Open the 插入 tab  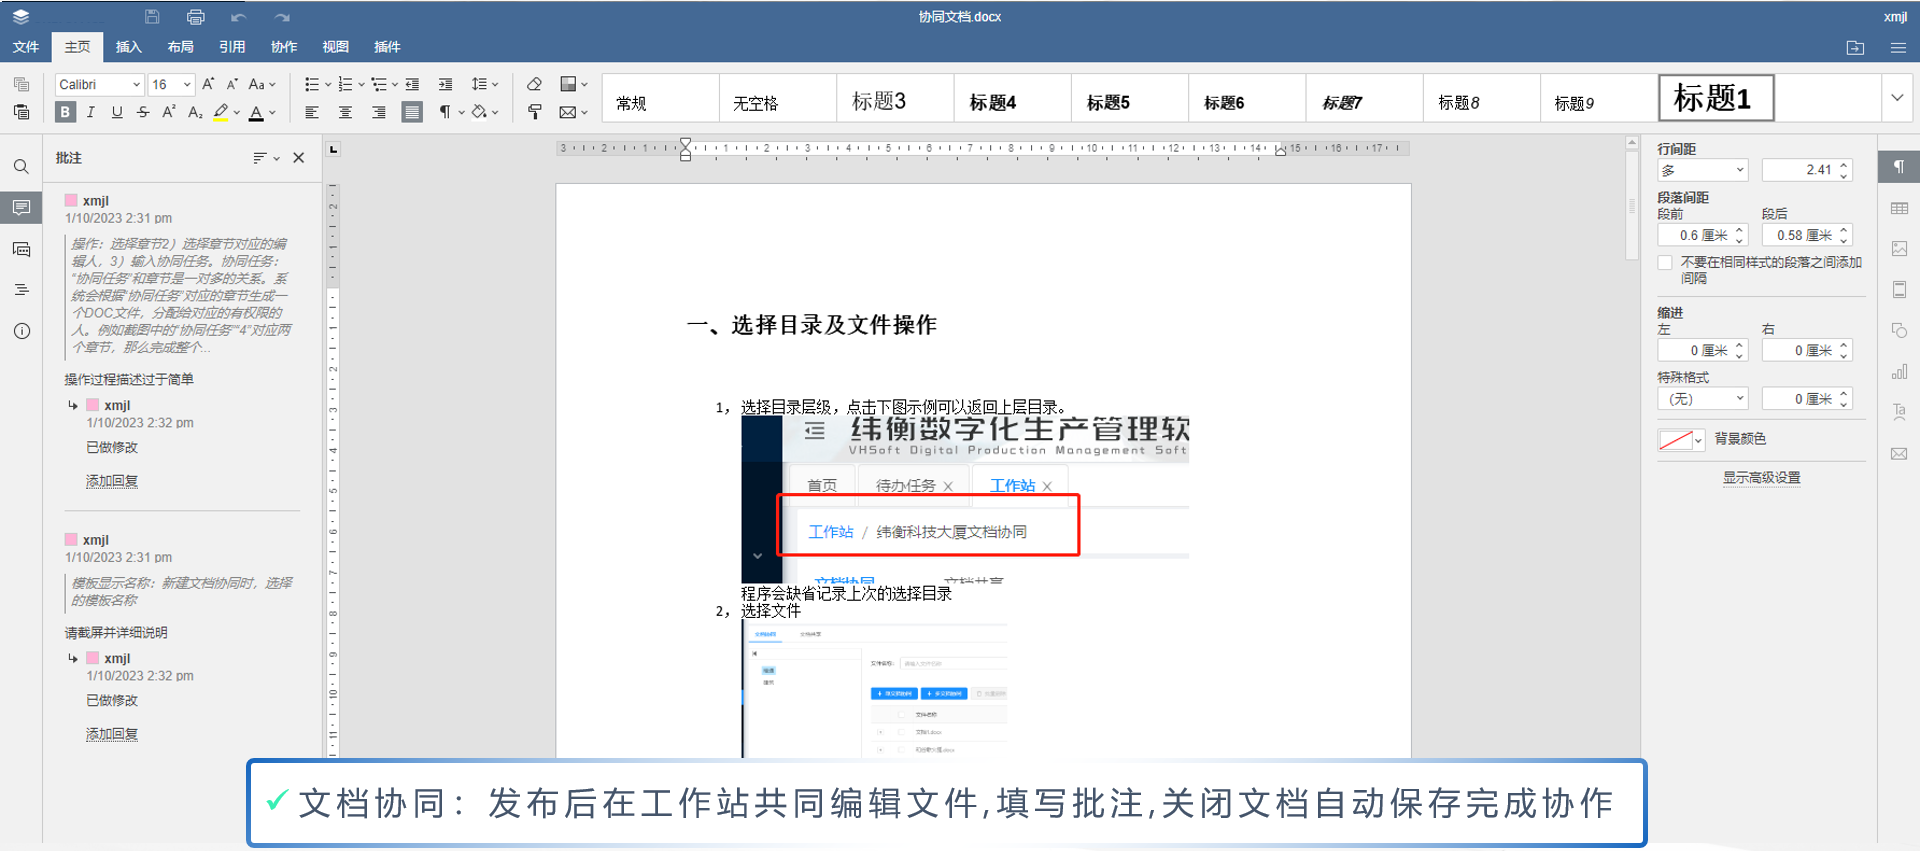[x=129, y=47]
